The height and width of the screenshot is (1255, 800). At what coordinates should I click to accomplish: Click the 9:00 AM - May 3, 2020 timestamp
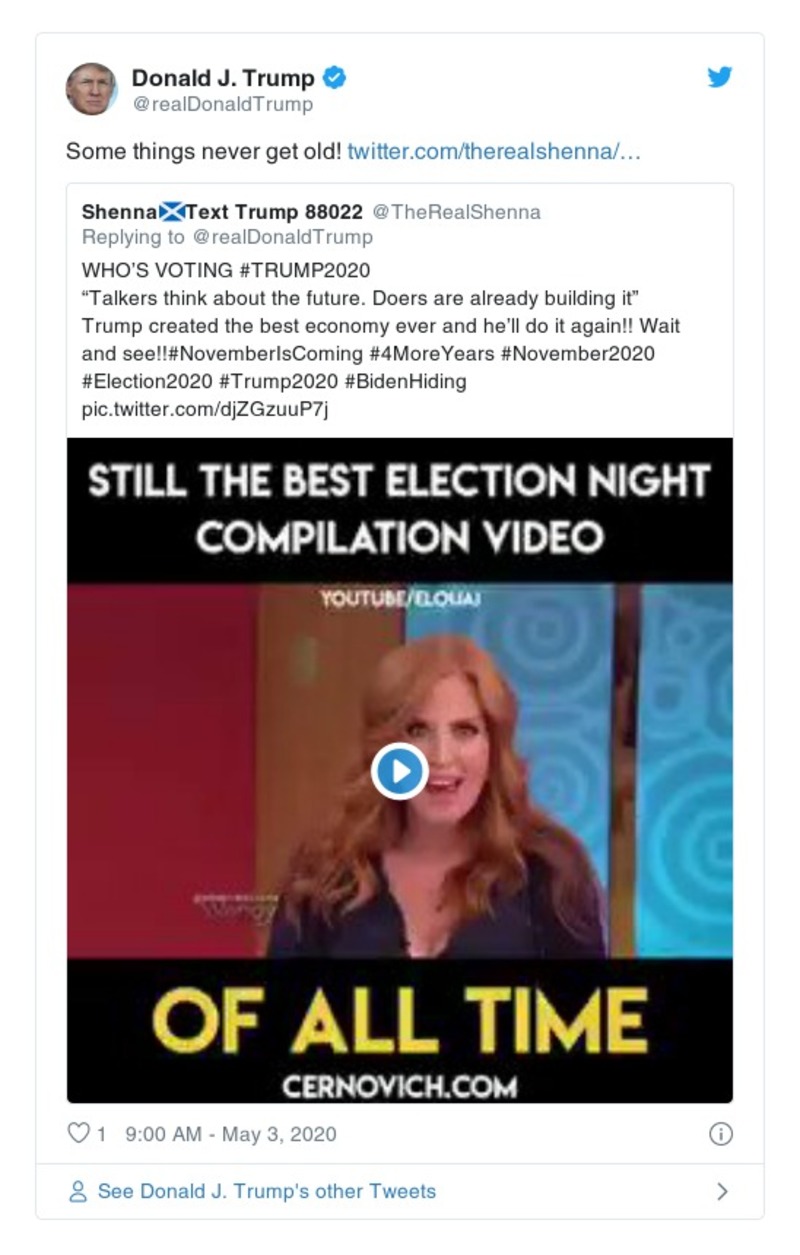click(x=230, y=1134)
